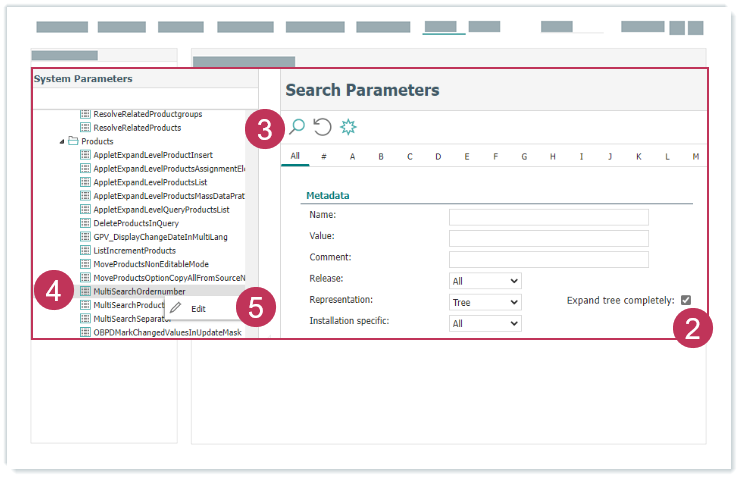Click the icon beside ResolveRelatedProducts
The image size is (741, 479).
(85, 128)
